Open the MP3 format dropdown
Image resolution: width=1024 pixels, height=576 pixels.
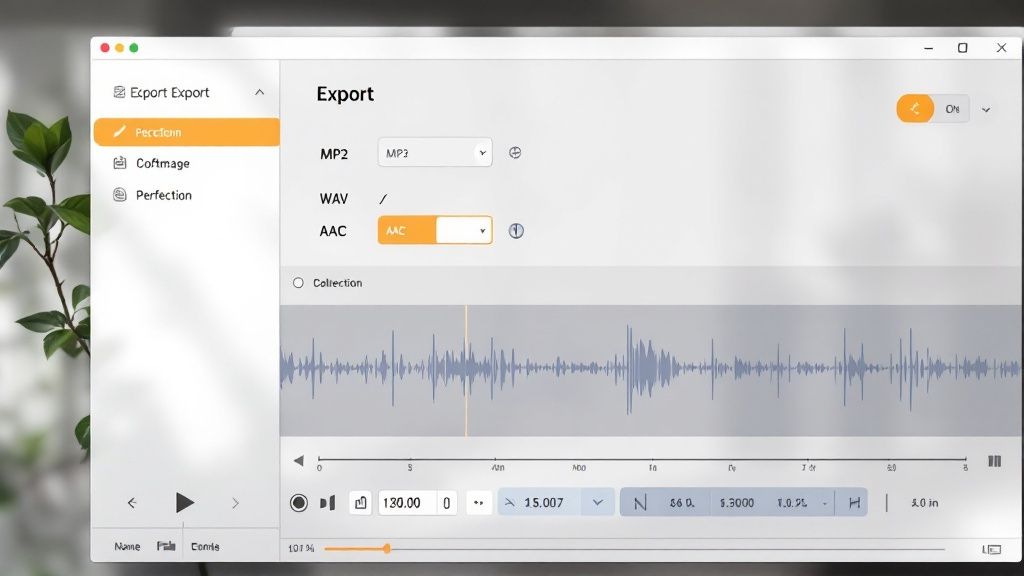pos(435,153)
